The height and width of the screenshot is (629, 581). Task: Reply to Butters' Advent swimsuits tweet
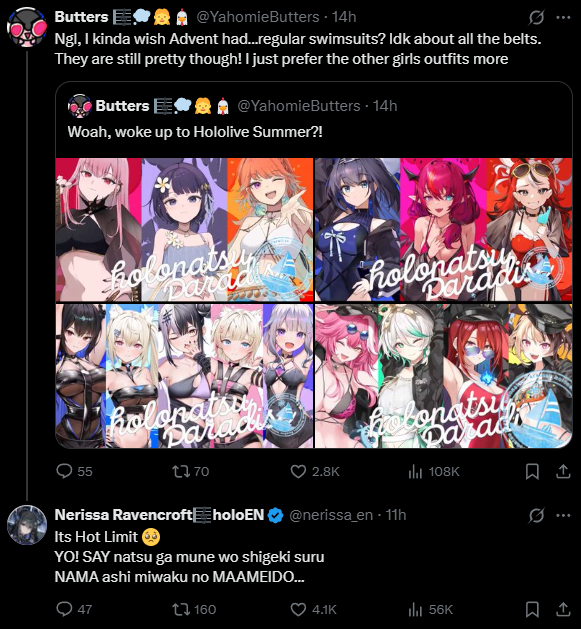74,471
